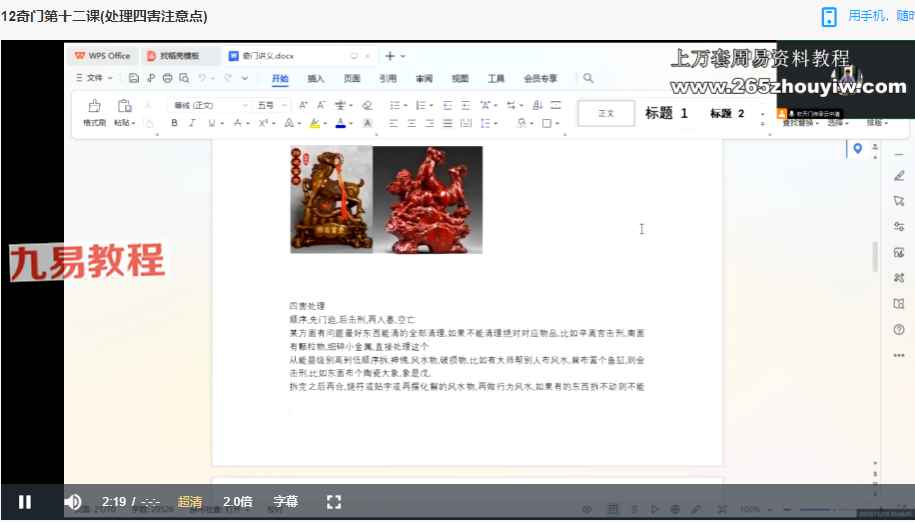Viewport: 915px width, 522px height.
Task: Click the character shading icon
Action: pos(367,123)
